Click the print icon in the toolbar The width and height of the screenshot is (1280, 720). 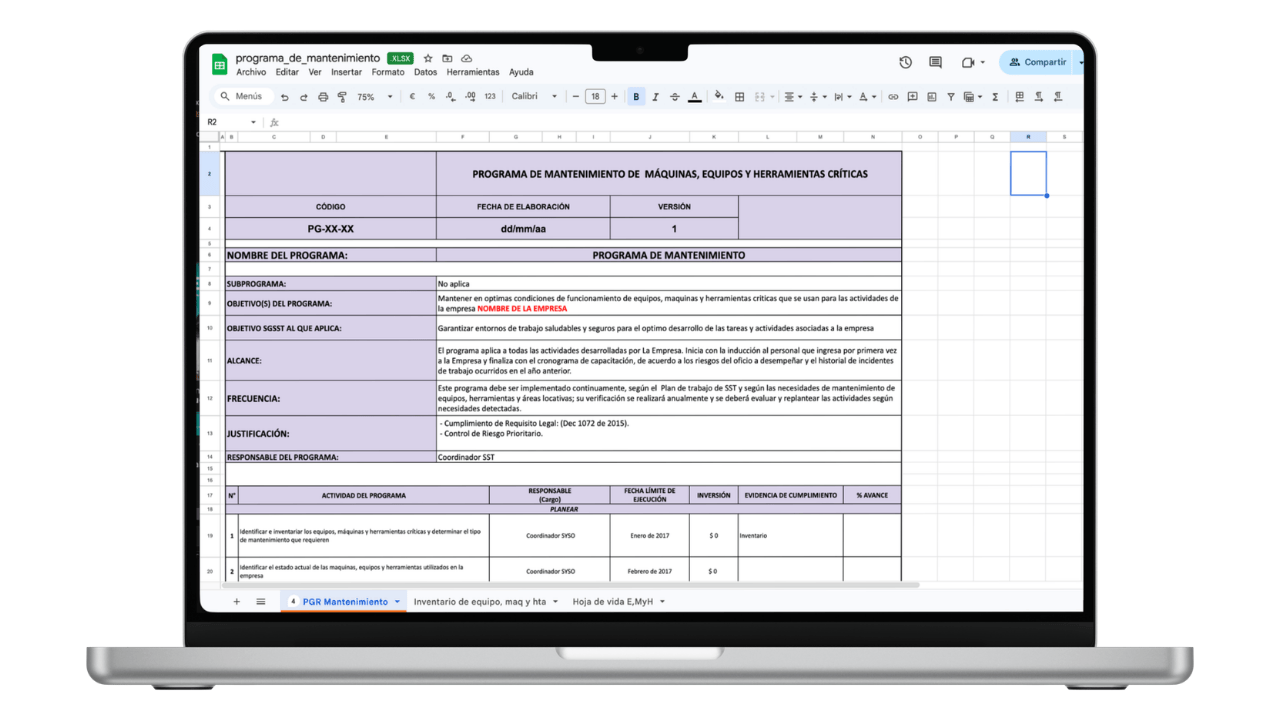point(323,97)
